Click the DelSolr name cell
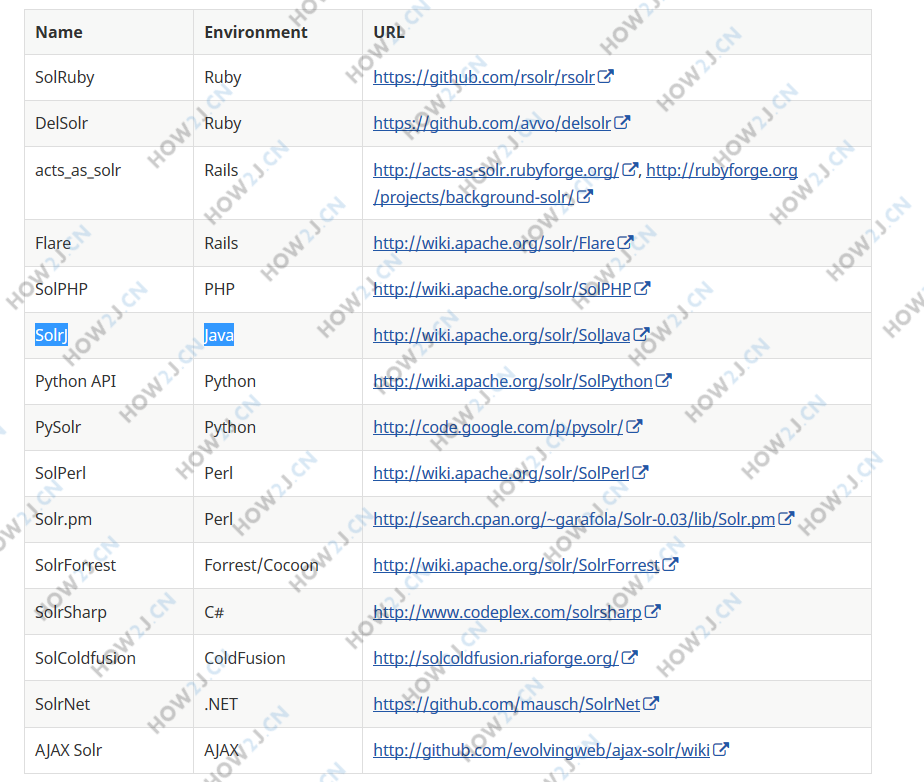The image size is (924, 782). pos(108,123)
